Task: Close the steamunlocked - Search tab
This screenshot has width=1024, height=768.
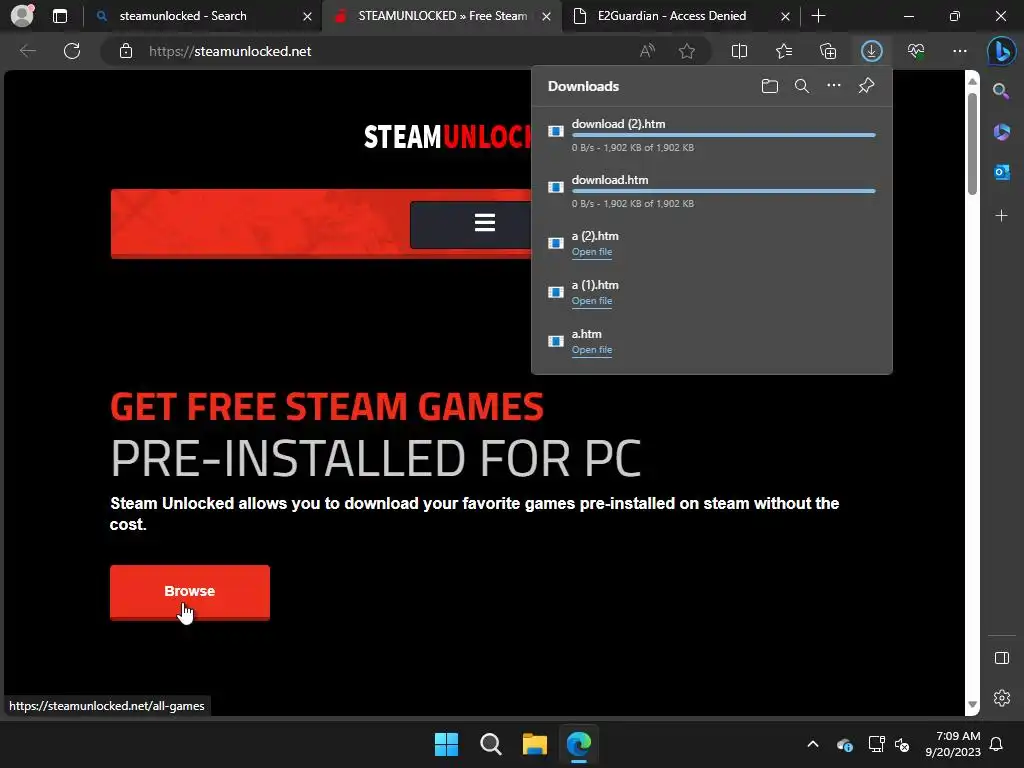Action: 308,16
